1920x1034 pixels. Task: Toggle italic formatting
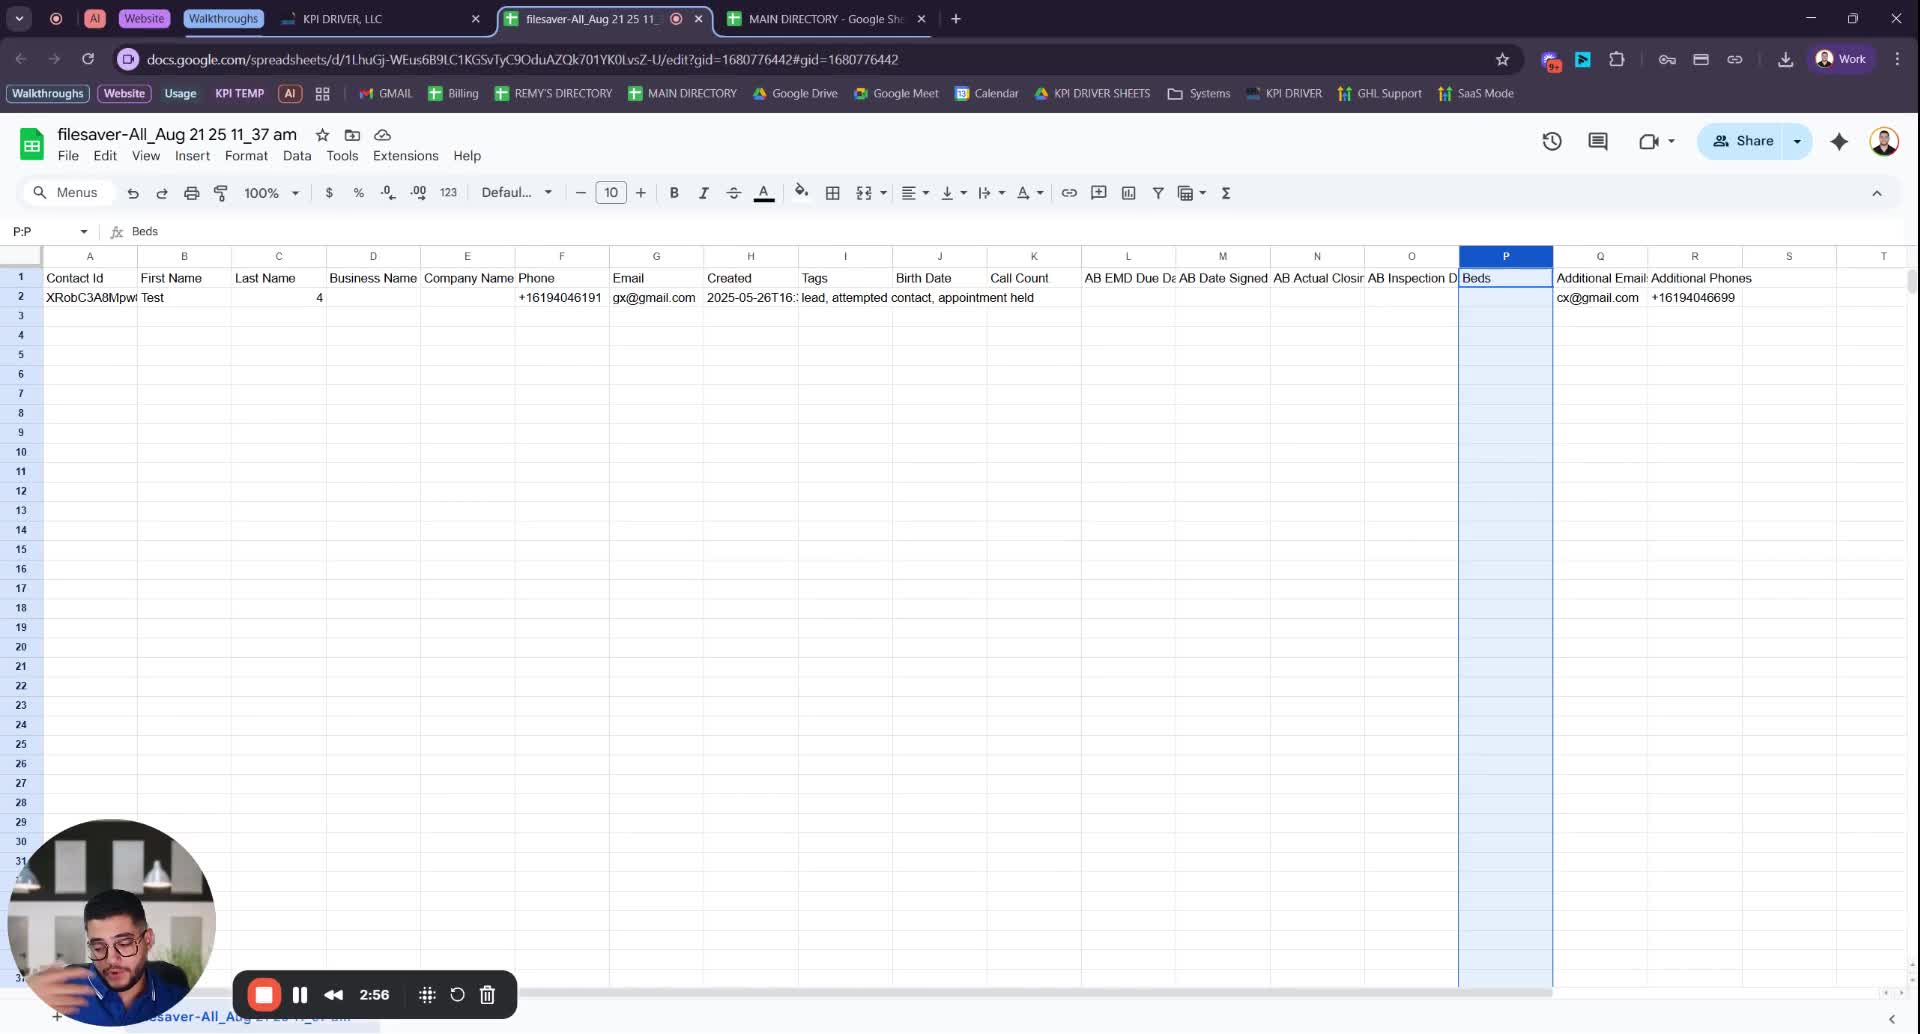tap(703, 193)
